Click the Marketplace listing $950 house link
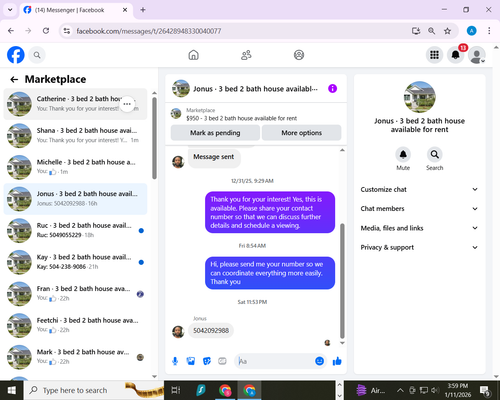The image size is (500, 400). (241, 118)
